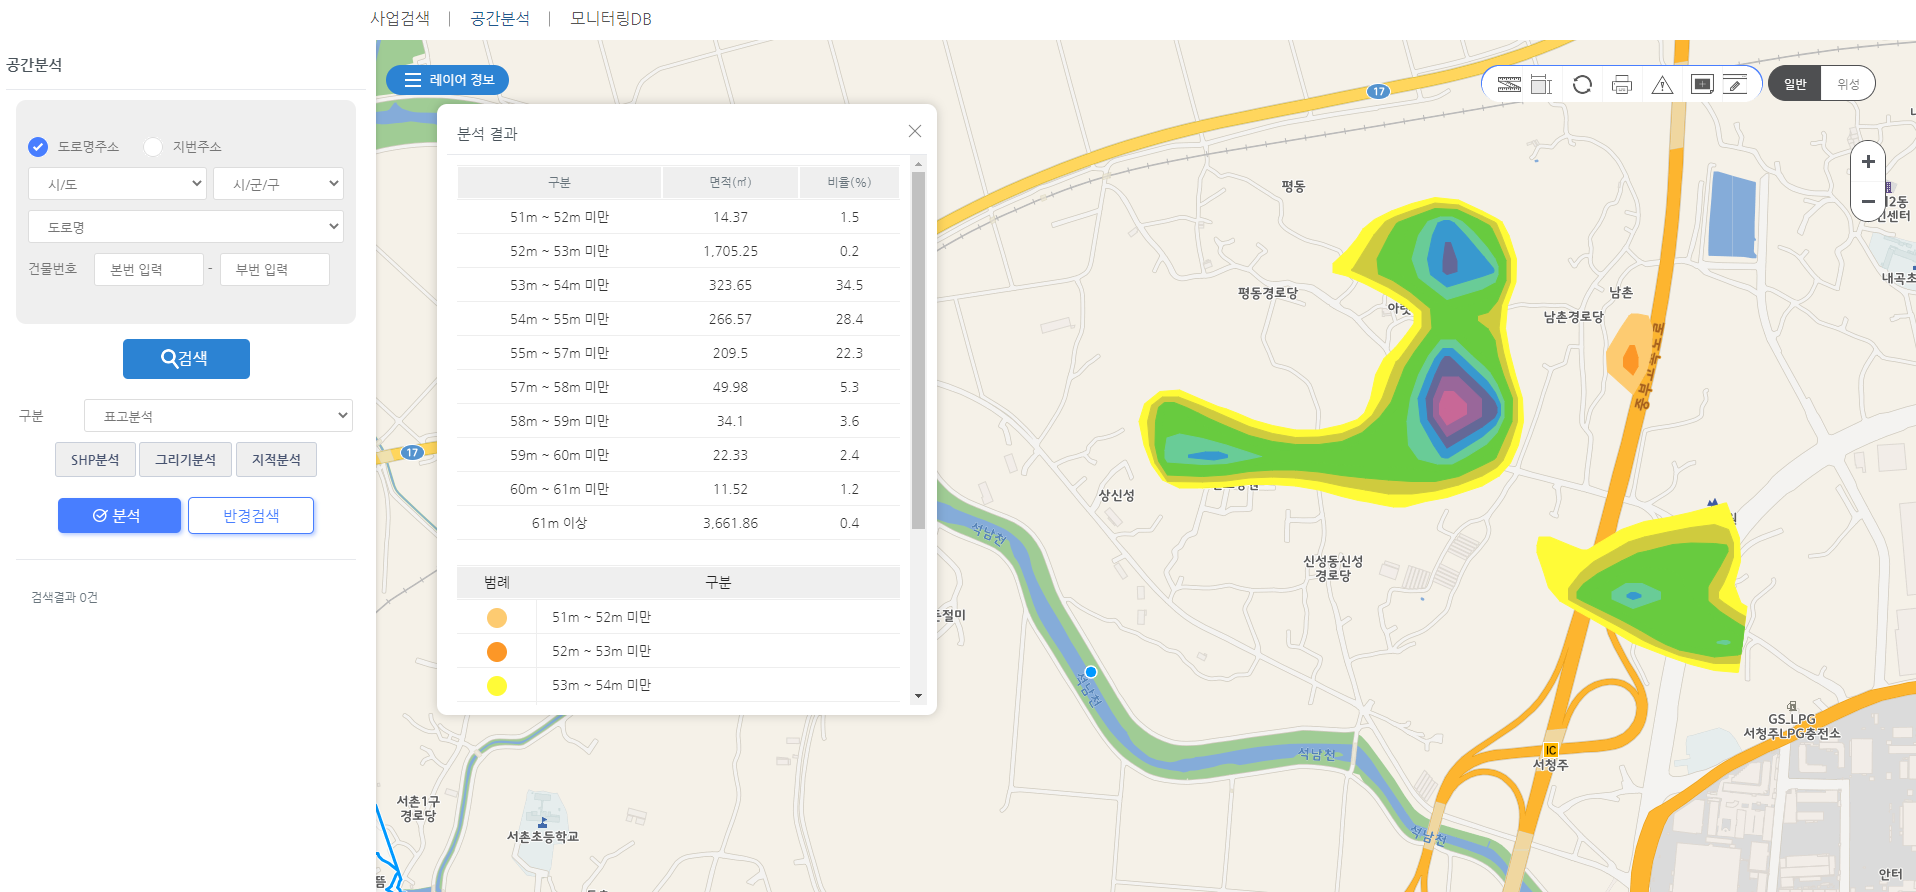Image resolution: width=1916 pixels, height=892 pixels.
Task: Click the orange 52m~53m legend swatch
Action: (497, 652)
